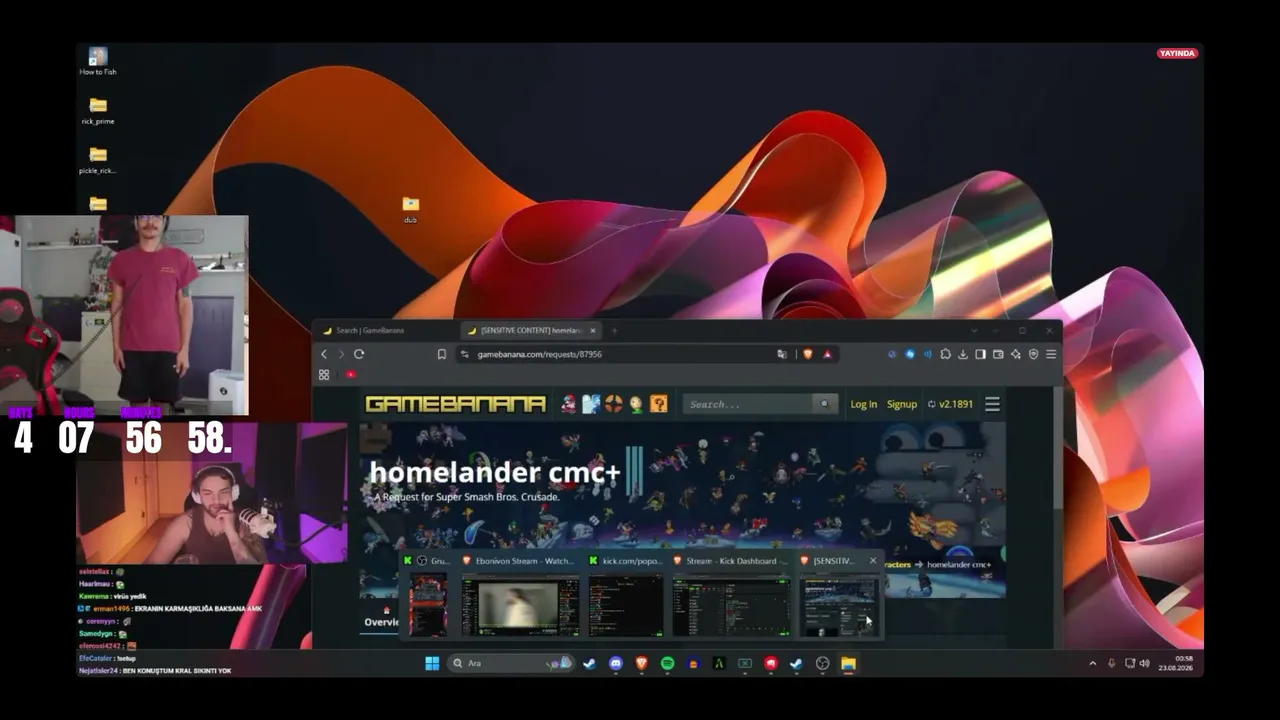Click the Signup link
The height and width of the screenshot is (720, 1280).
click(x=901, y=404)
